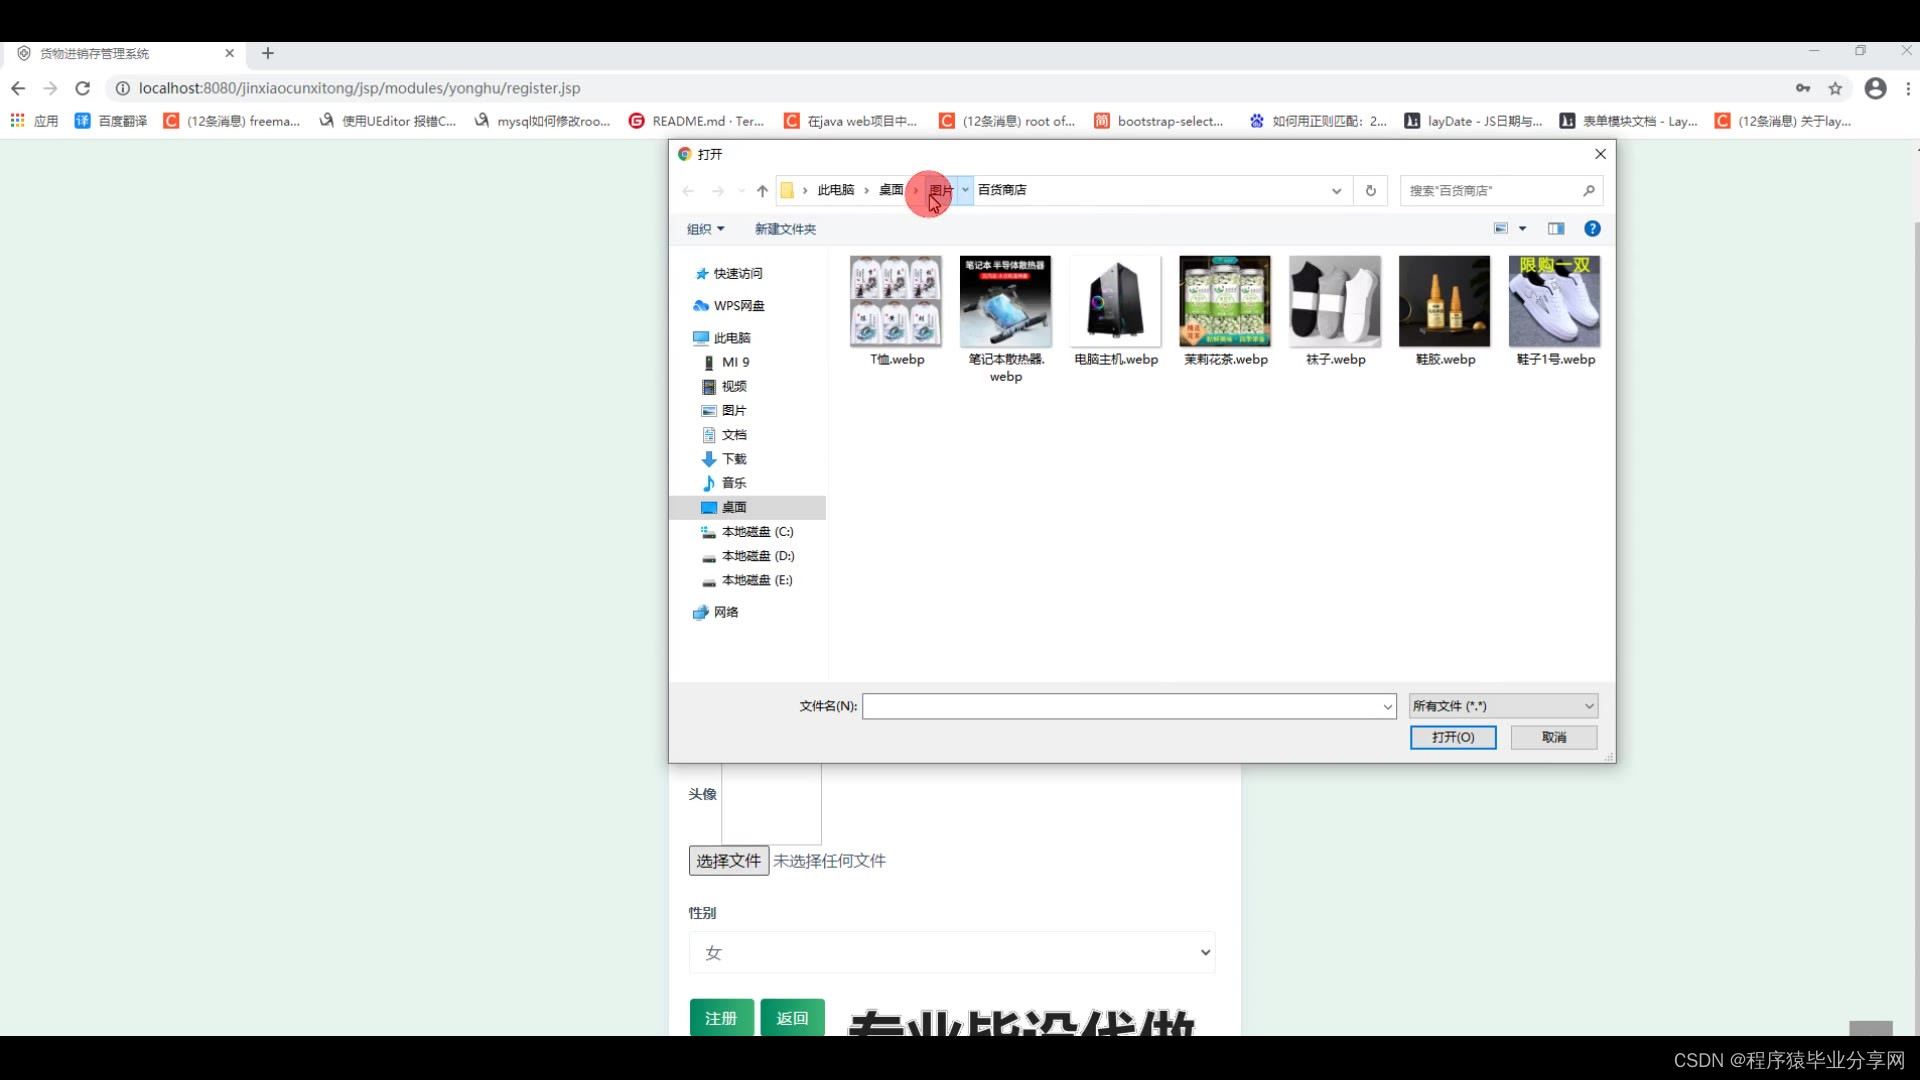This screenshot has height=1080, width=1920.
Task: Open the dialog help question-mark icon
Action: [1592, 229]
